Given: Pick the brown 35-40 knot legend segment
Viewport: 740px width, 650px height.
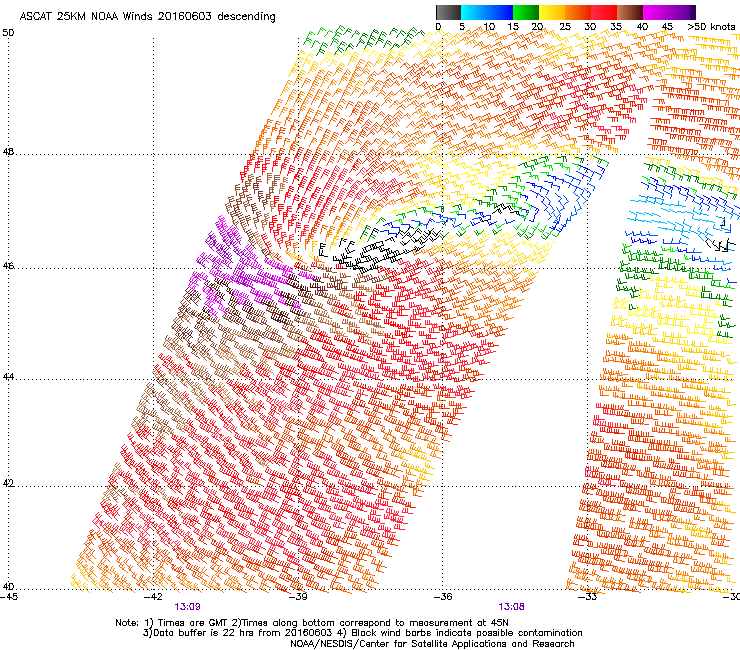Looking at the screenshot, I should coord(630,12).
